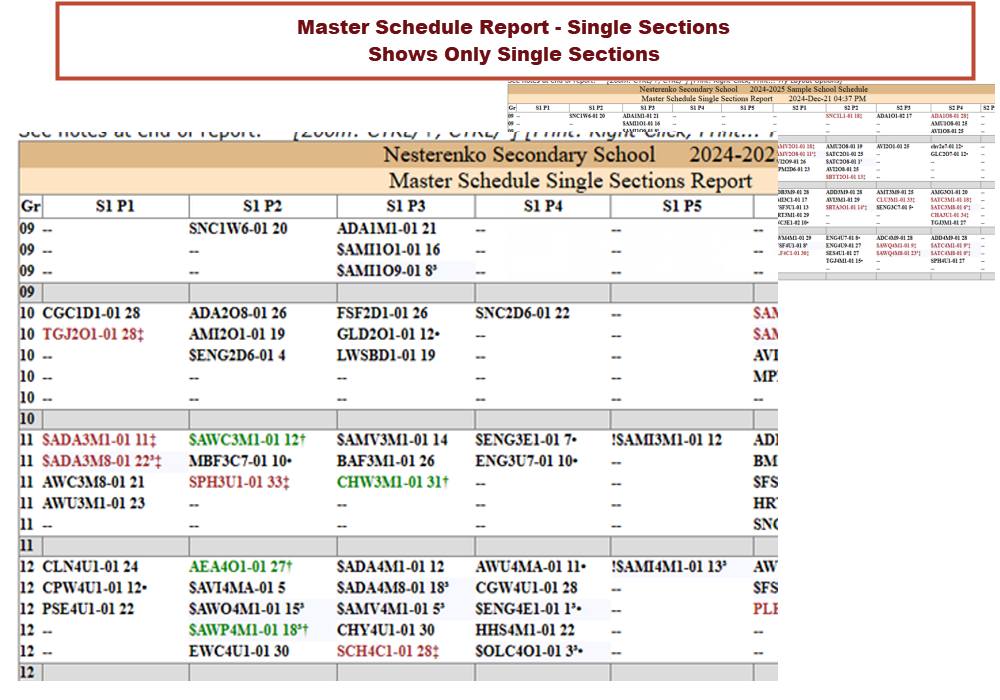1000x700 pixels.
Task: Select the green CHW3M1-01 31 course
Action: coord(392,482)
